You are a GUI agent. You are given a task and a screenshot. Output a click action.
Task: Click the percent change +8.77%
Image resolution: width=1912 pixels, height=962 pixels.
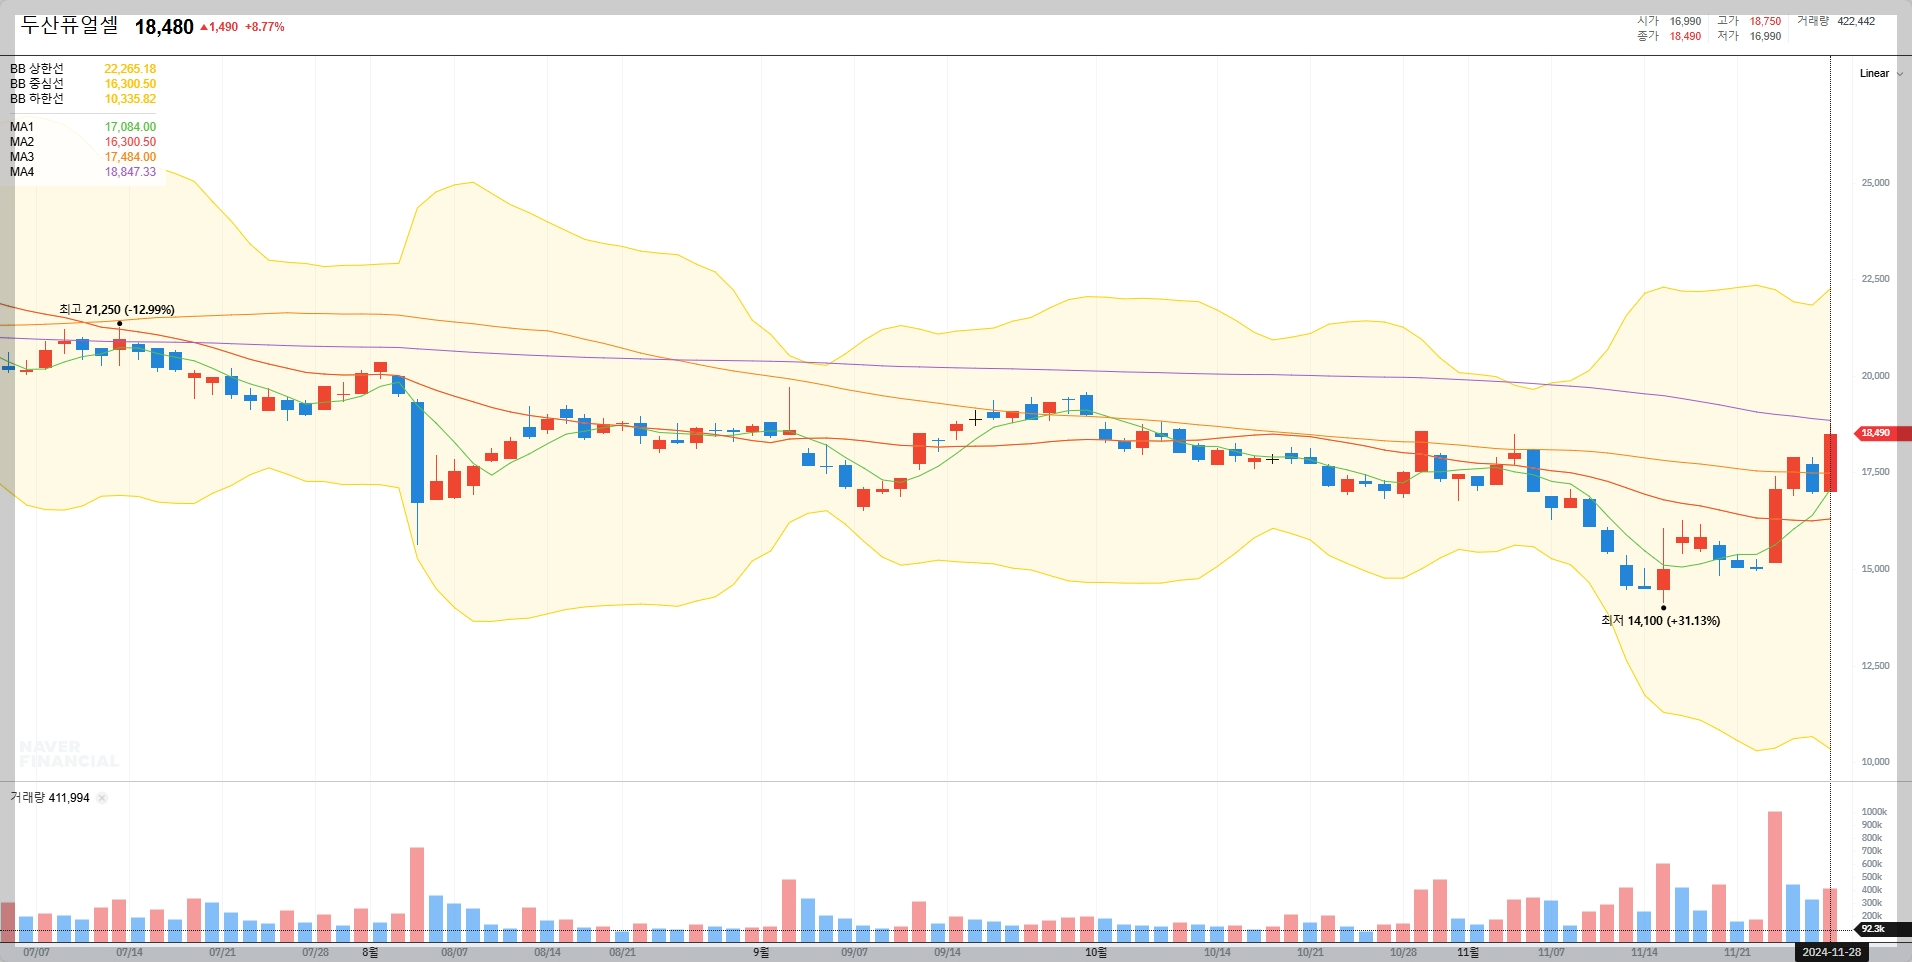(x=265, y=27)
